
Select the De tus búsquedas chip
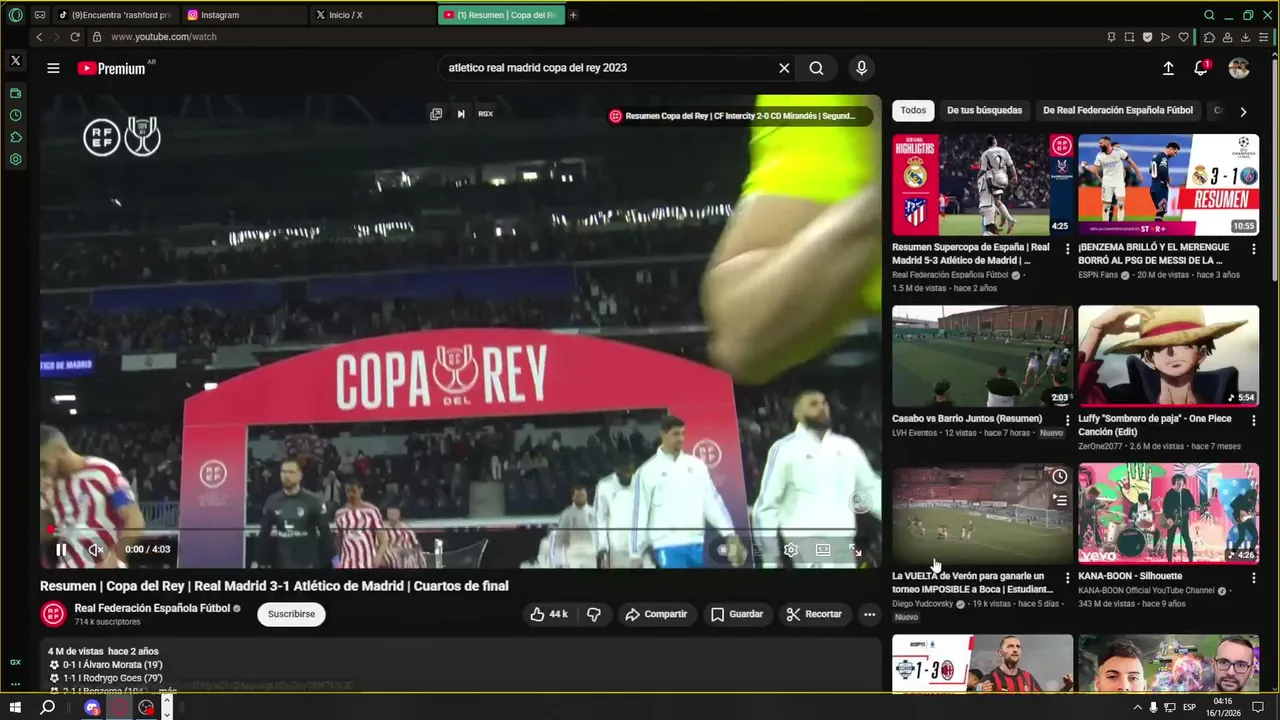tap(984, 110)
